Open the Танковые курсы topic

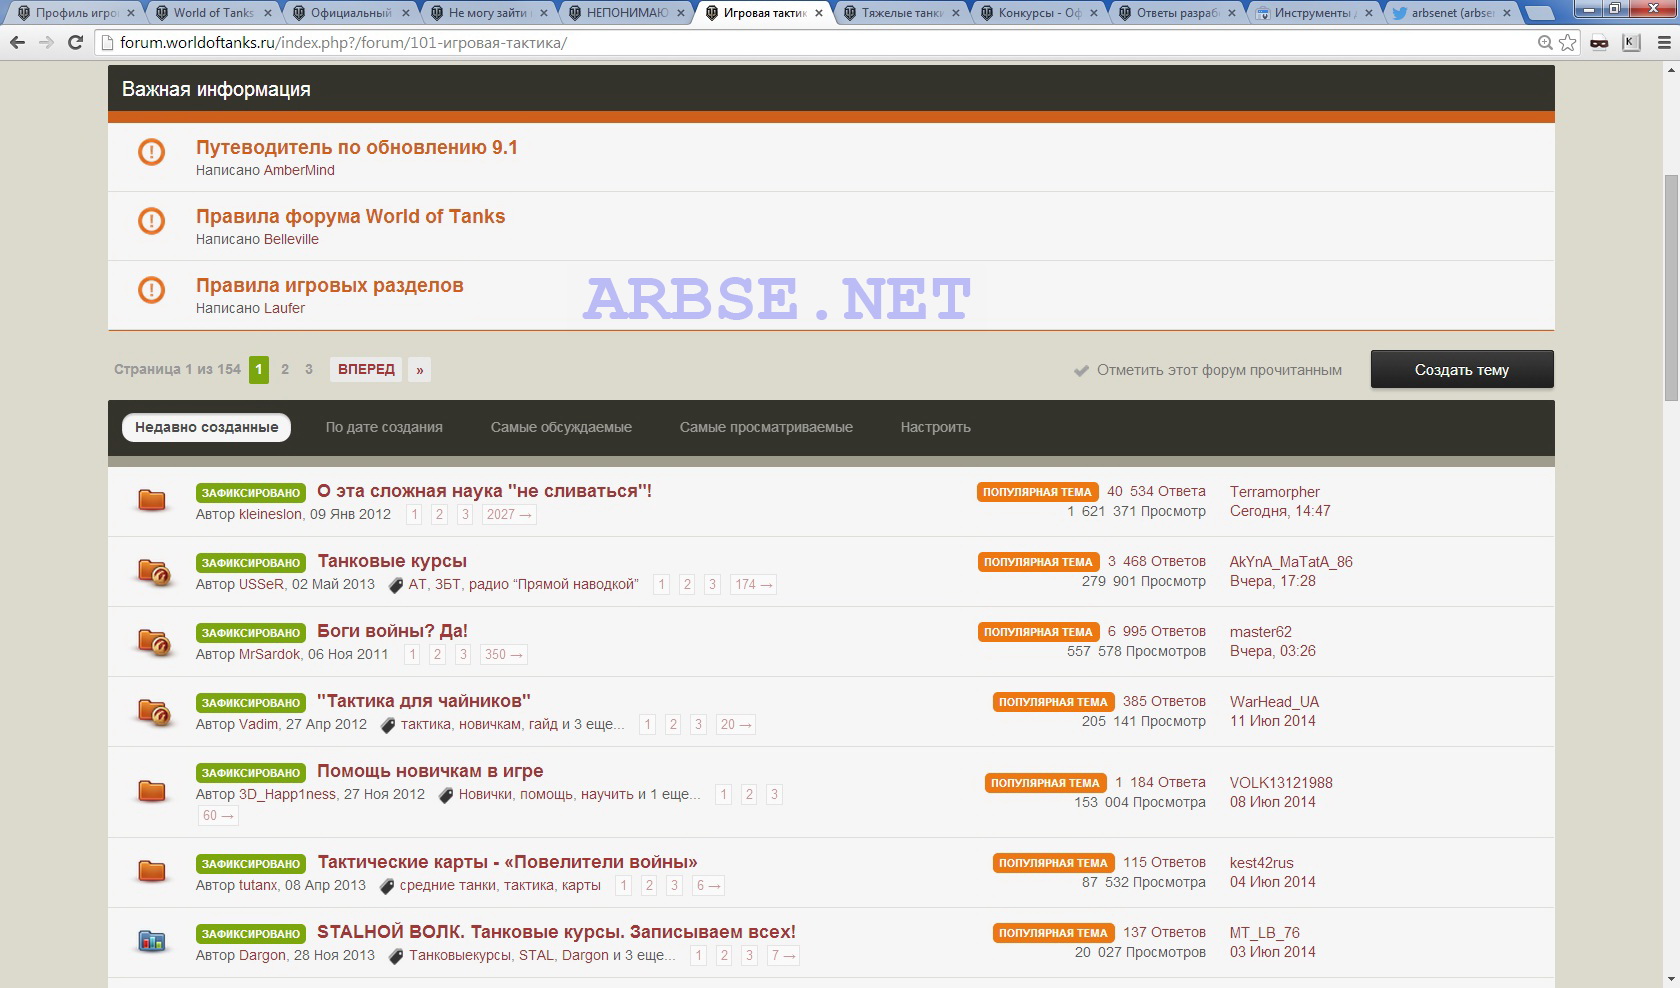pyautogui.click(x=392, y=561)
